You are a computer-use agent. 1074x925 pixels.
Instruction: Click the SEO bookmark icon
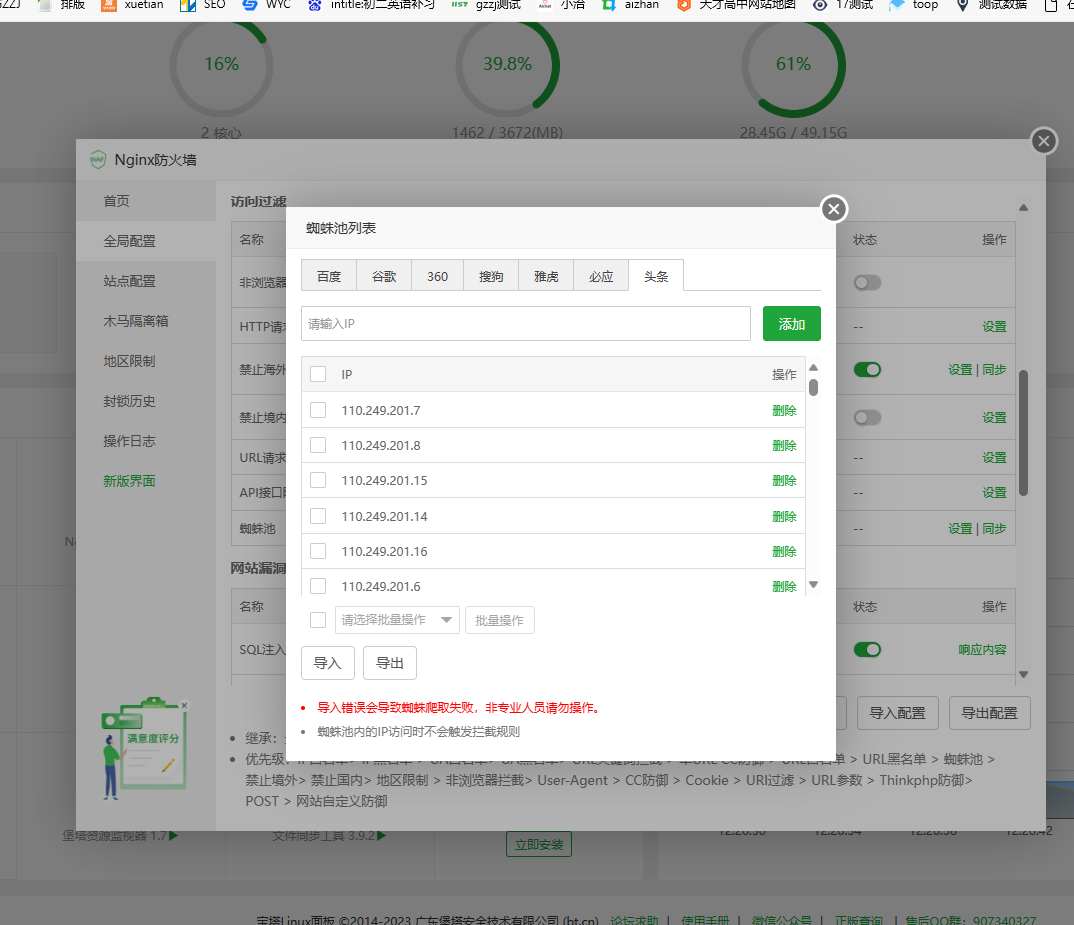[x=187, y=5]
